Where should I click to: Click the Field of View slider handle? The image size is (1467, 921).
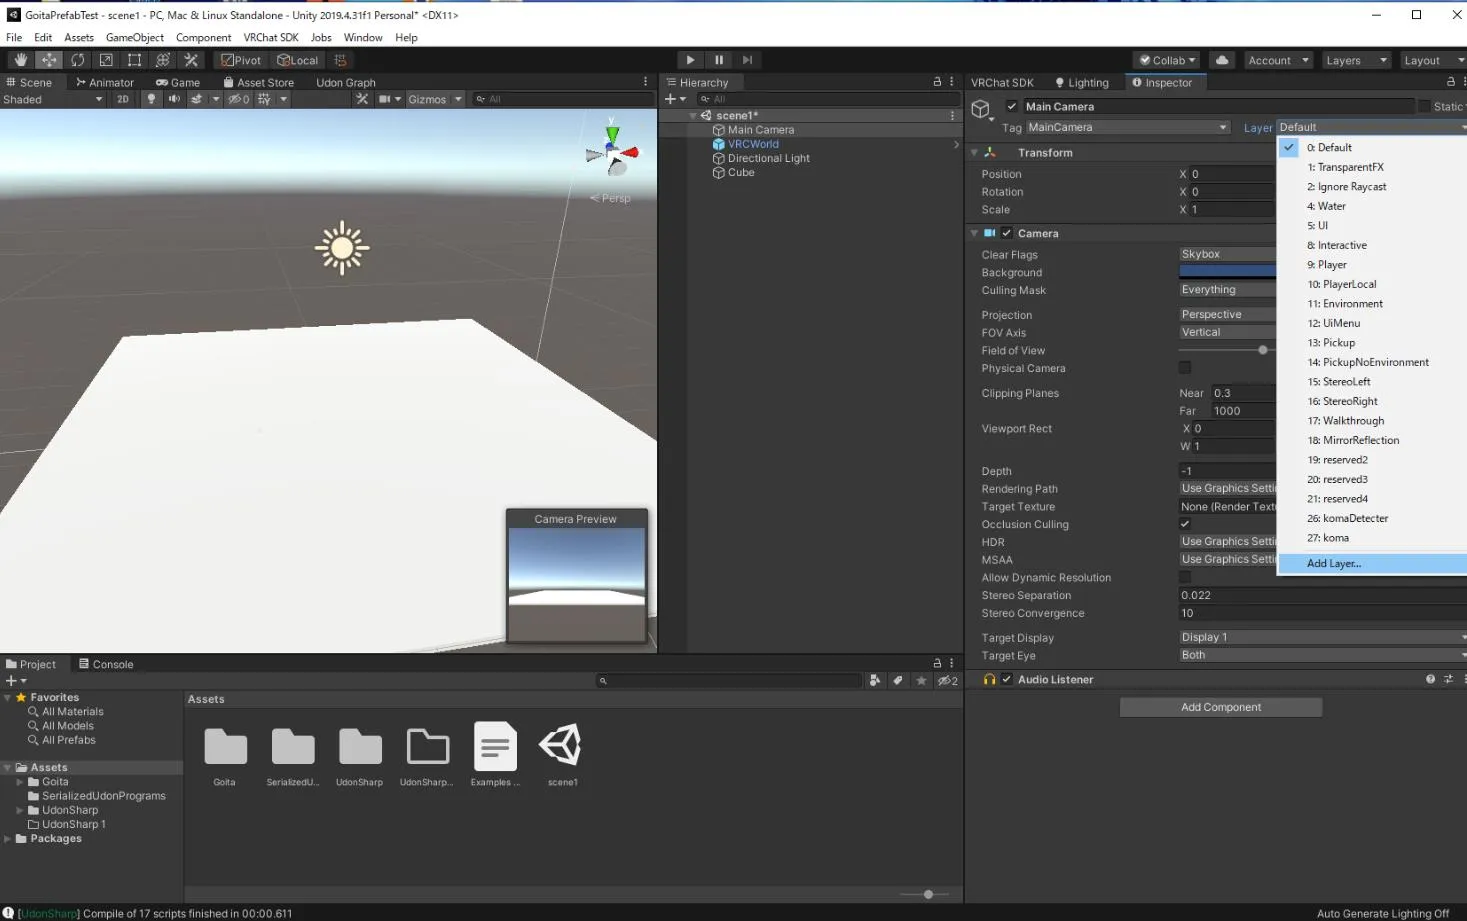click(x=1263, y=350)
